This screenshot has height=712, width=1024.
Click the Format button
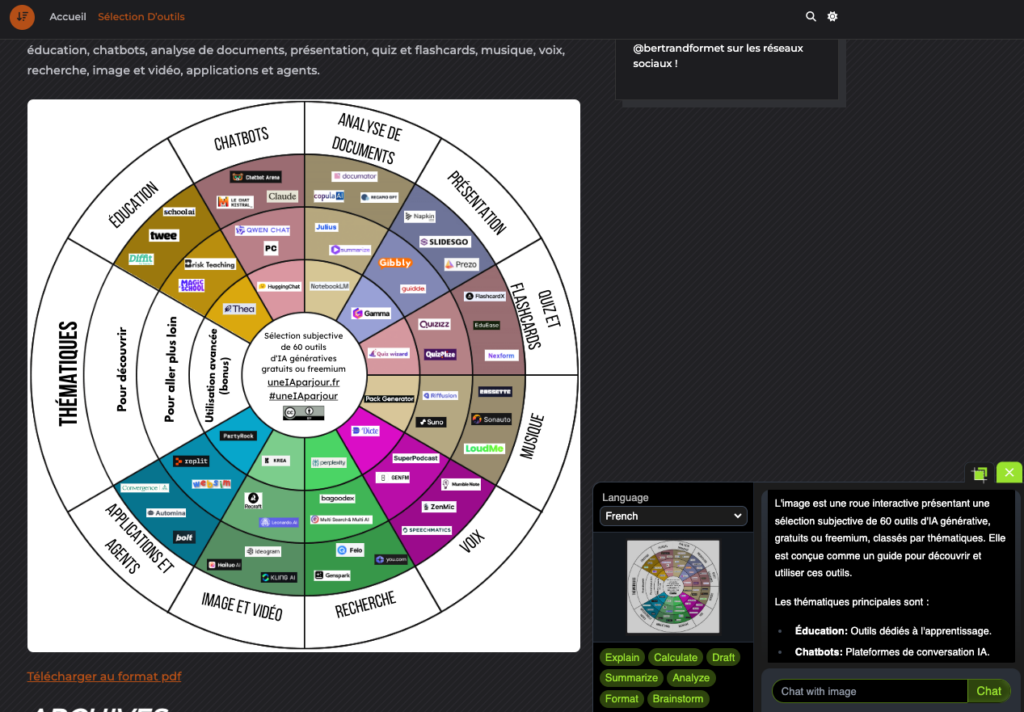point(621,699)
